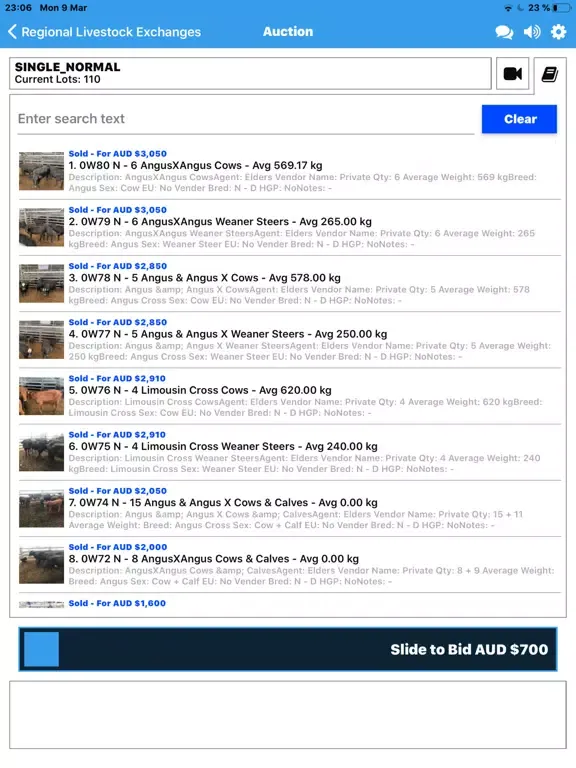Click Sold - For AUD $2,050 status
Viewport: 576px width, 768px height.
click(x=118, y=491)
